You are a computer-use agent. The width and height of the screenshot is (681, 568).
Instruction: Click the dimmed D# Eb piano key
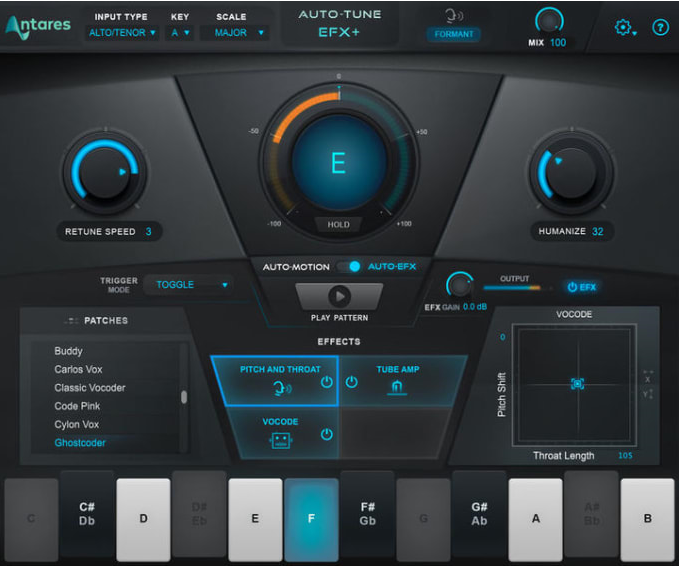tap(199, 514)
